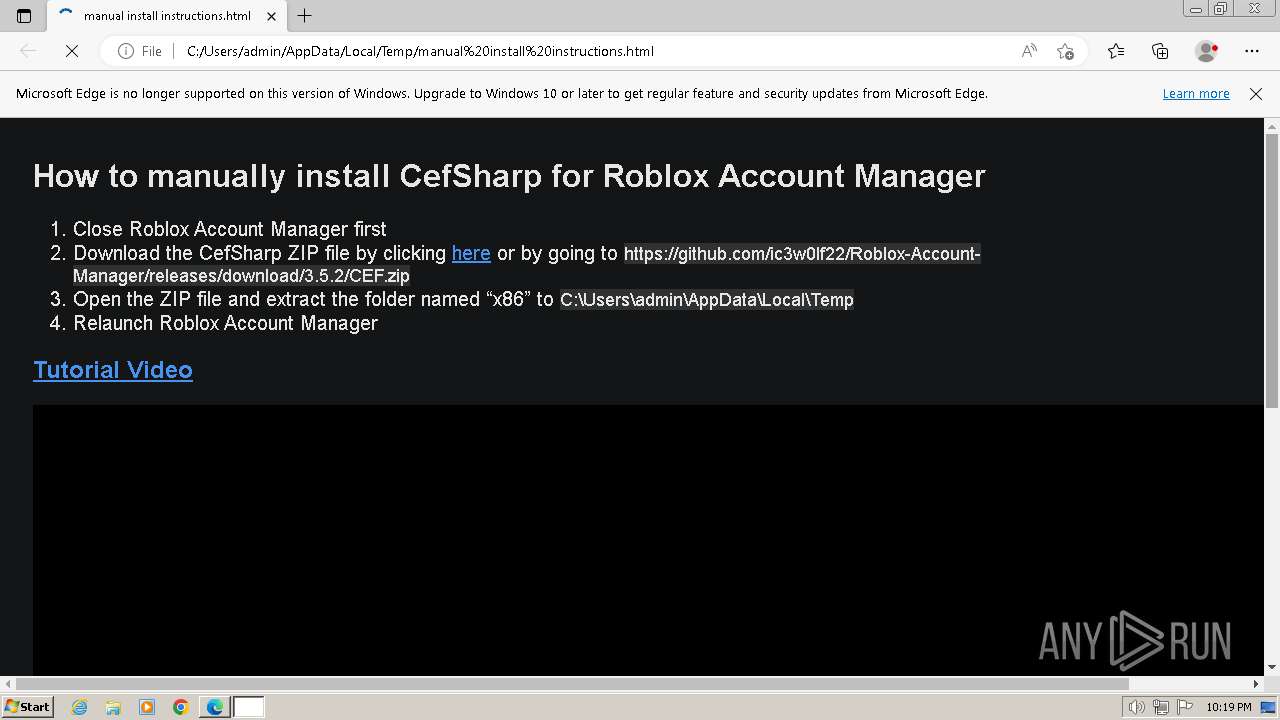The image size is (1280, 720).
Task: Open Action Center flag icon
Action: click(x=1185, y=707)
